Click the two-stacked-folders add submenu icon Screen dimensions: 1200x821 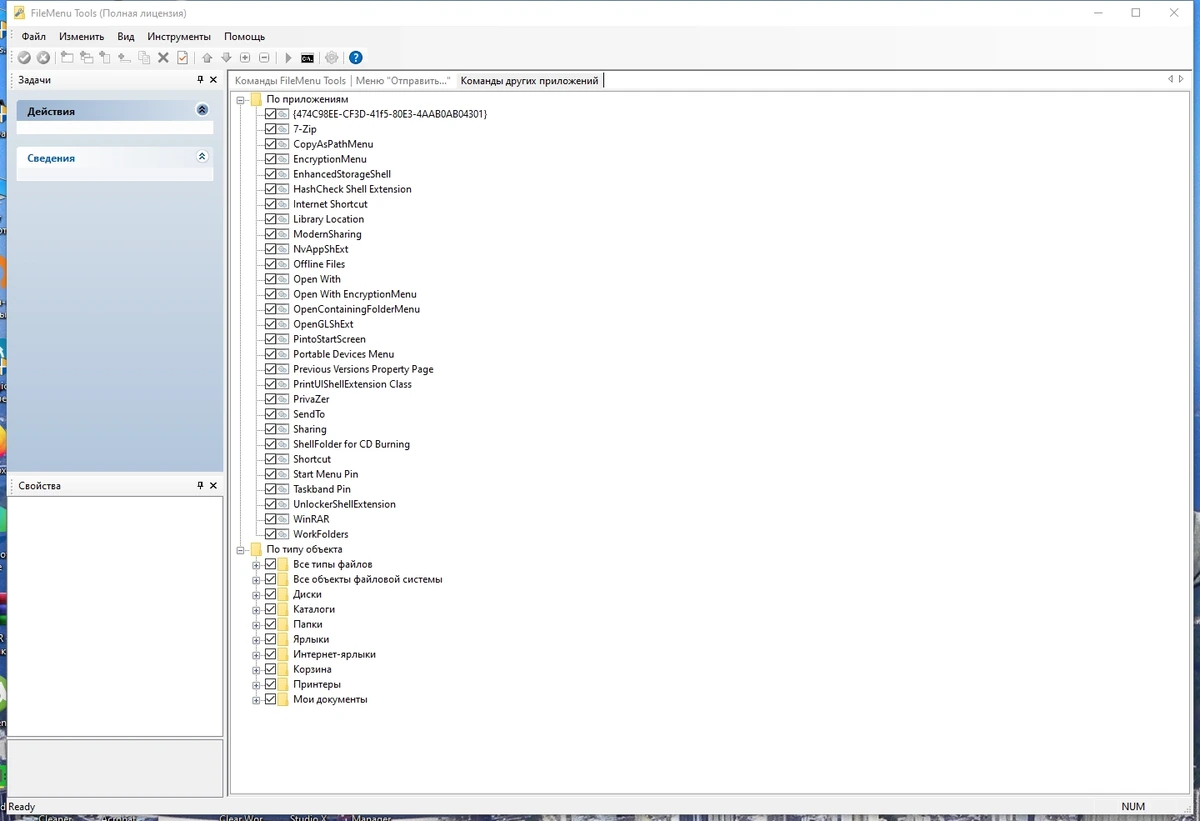click(87, 58)
